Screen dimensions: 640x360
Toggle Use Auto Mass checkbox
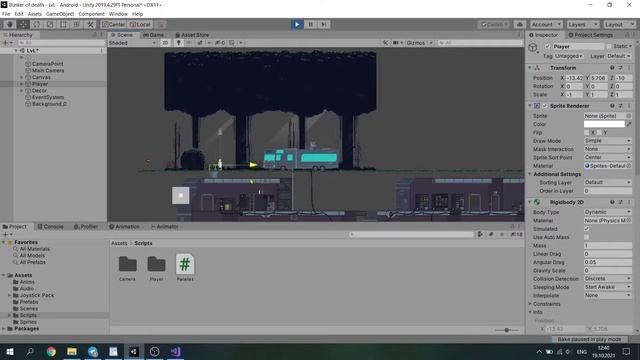[x=587, y=237]
